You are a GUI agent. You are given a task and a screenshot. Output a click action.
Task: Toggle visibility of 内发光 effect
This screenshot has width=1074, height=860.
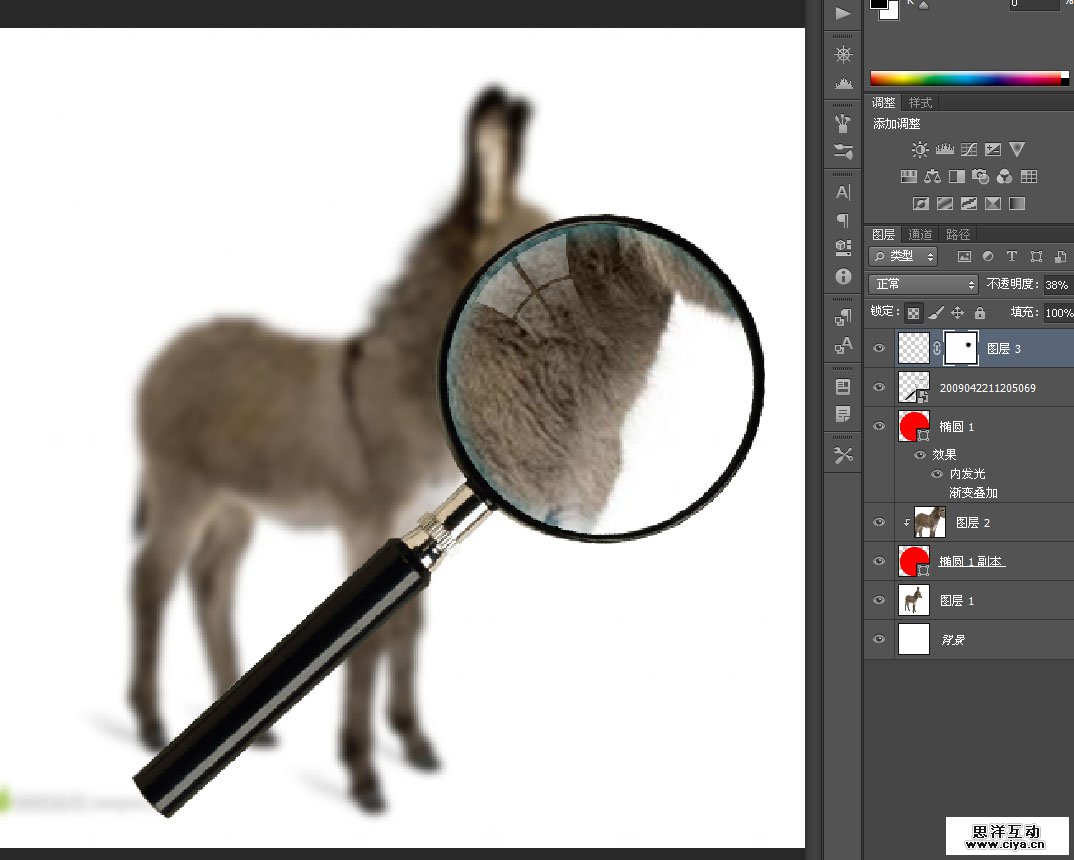click(x=937, y=474)
